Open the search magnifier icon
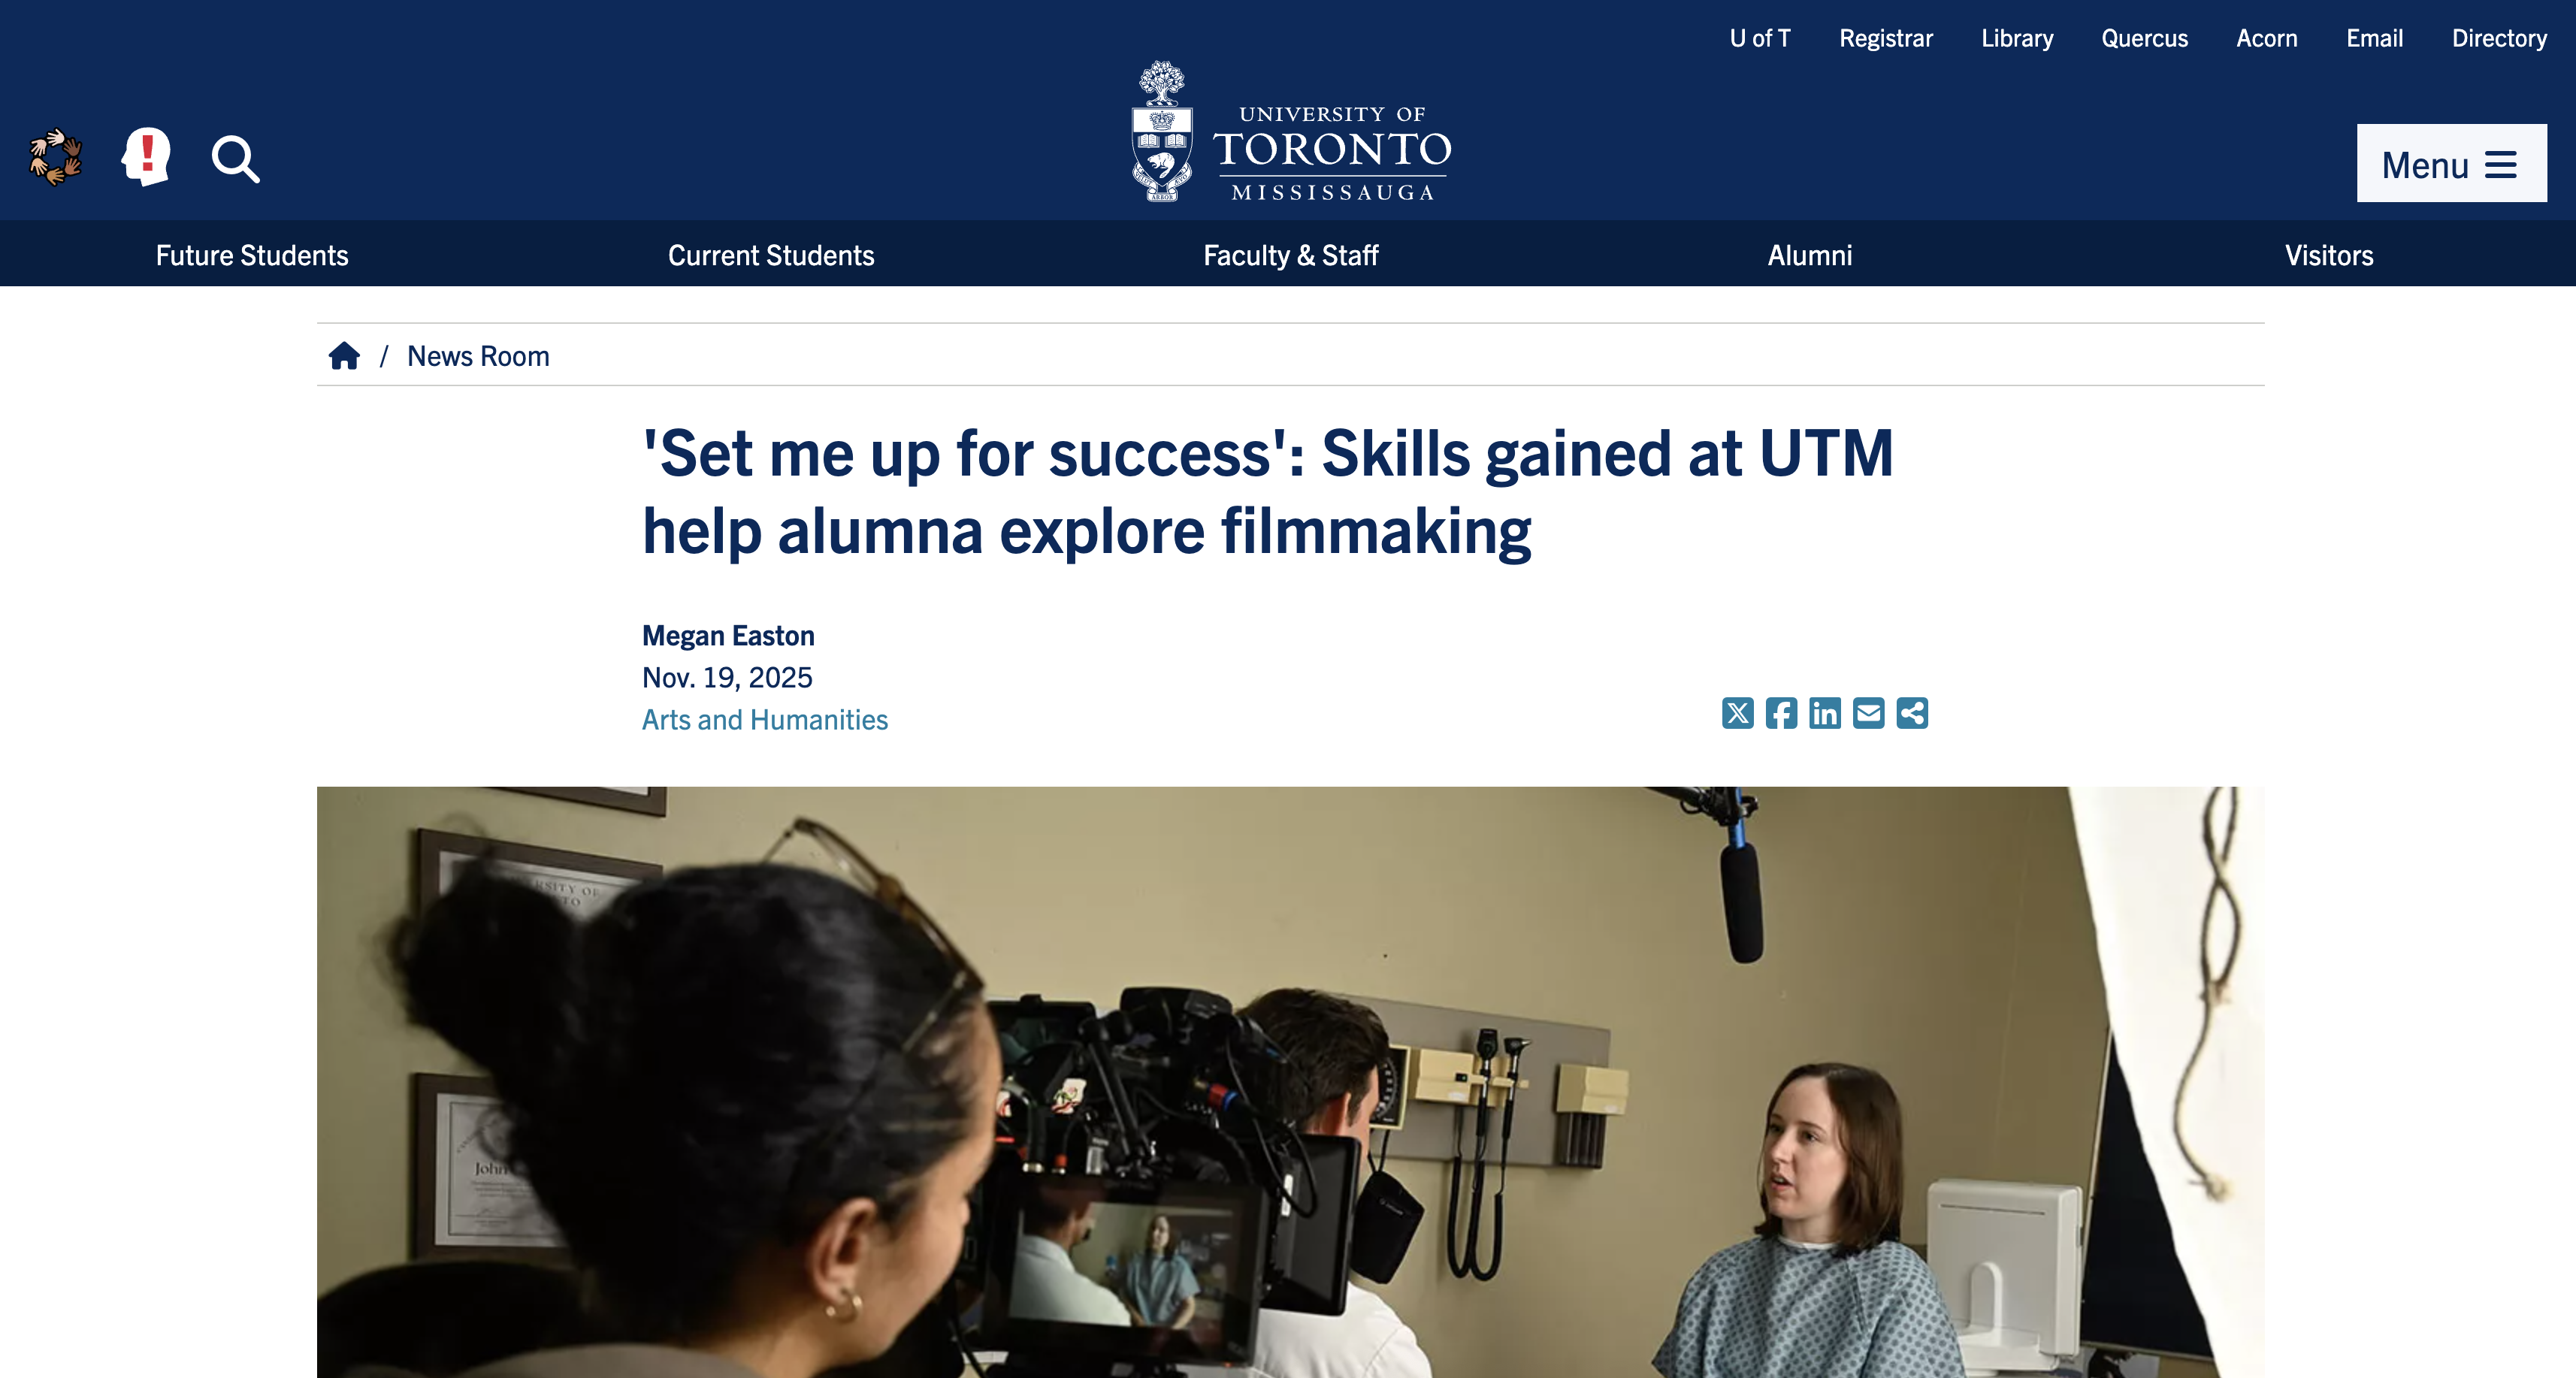Screen dimensions: 2576x1378 pos(236,159)
